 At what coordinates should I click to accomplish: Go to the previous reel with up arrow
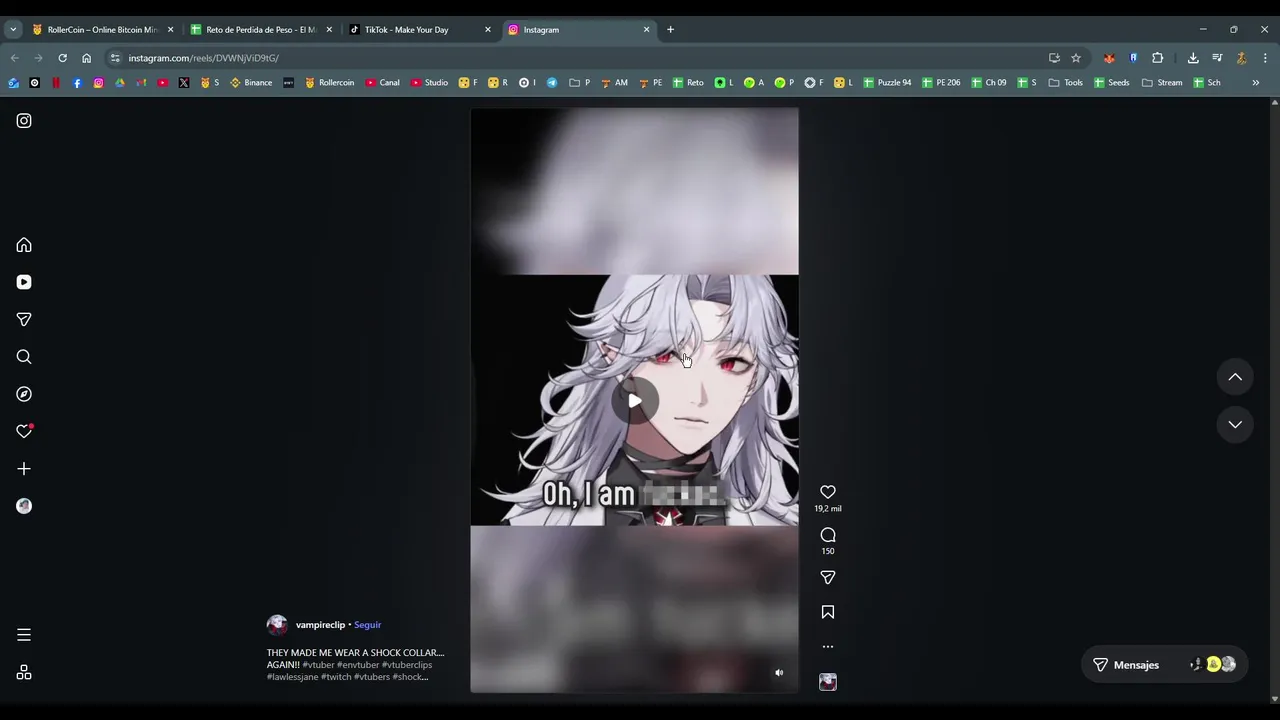tap(1235, 377)
